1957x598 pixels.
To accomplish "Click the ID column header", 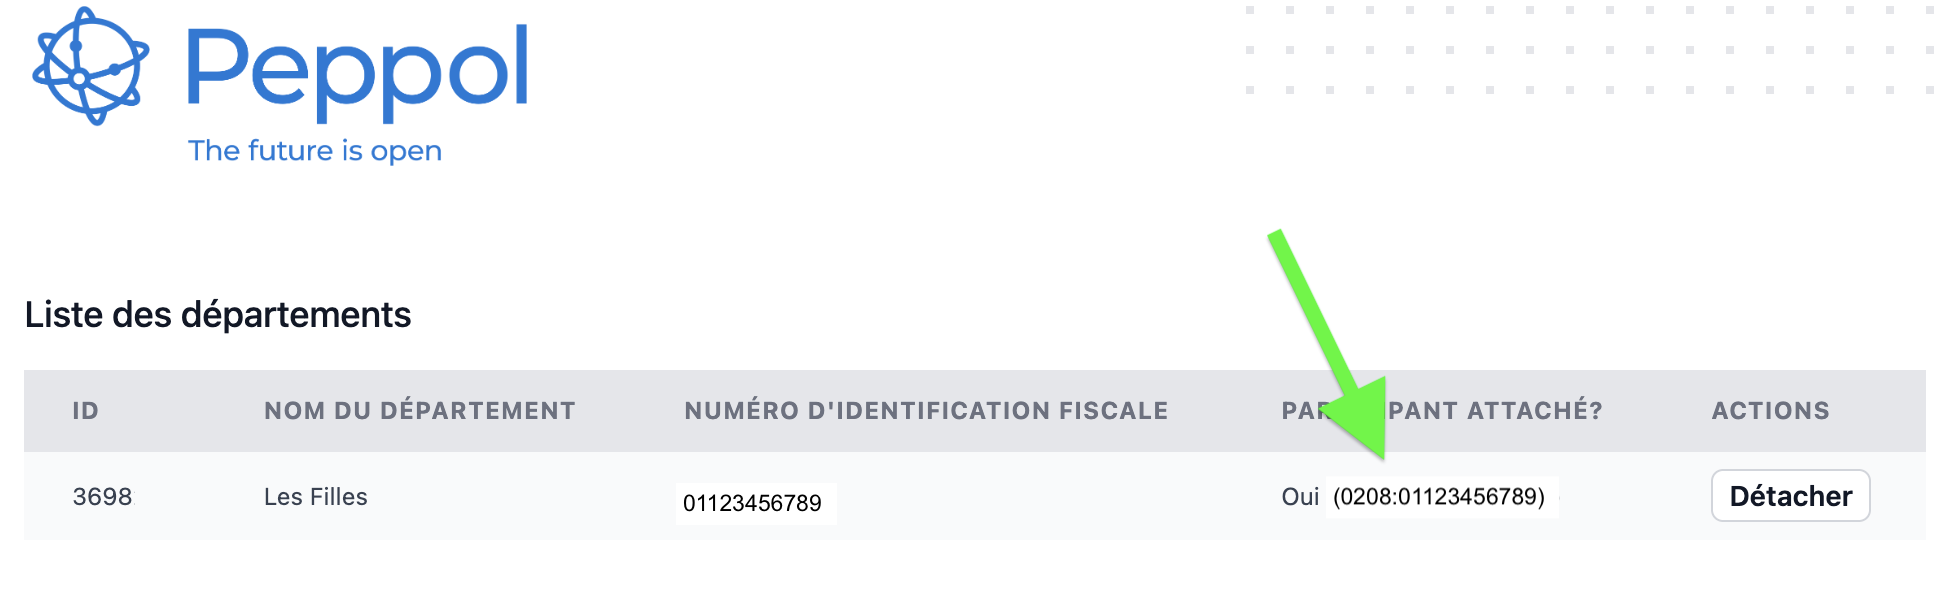I will pyautogui.click(x=86, y=411).
